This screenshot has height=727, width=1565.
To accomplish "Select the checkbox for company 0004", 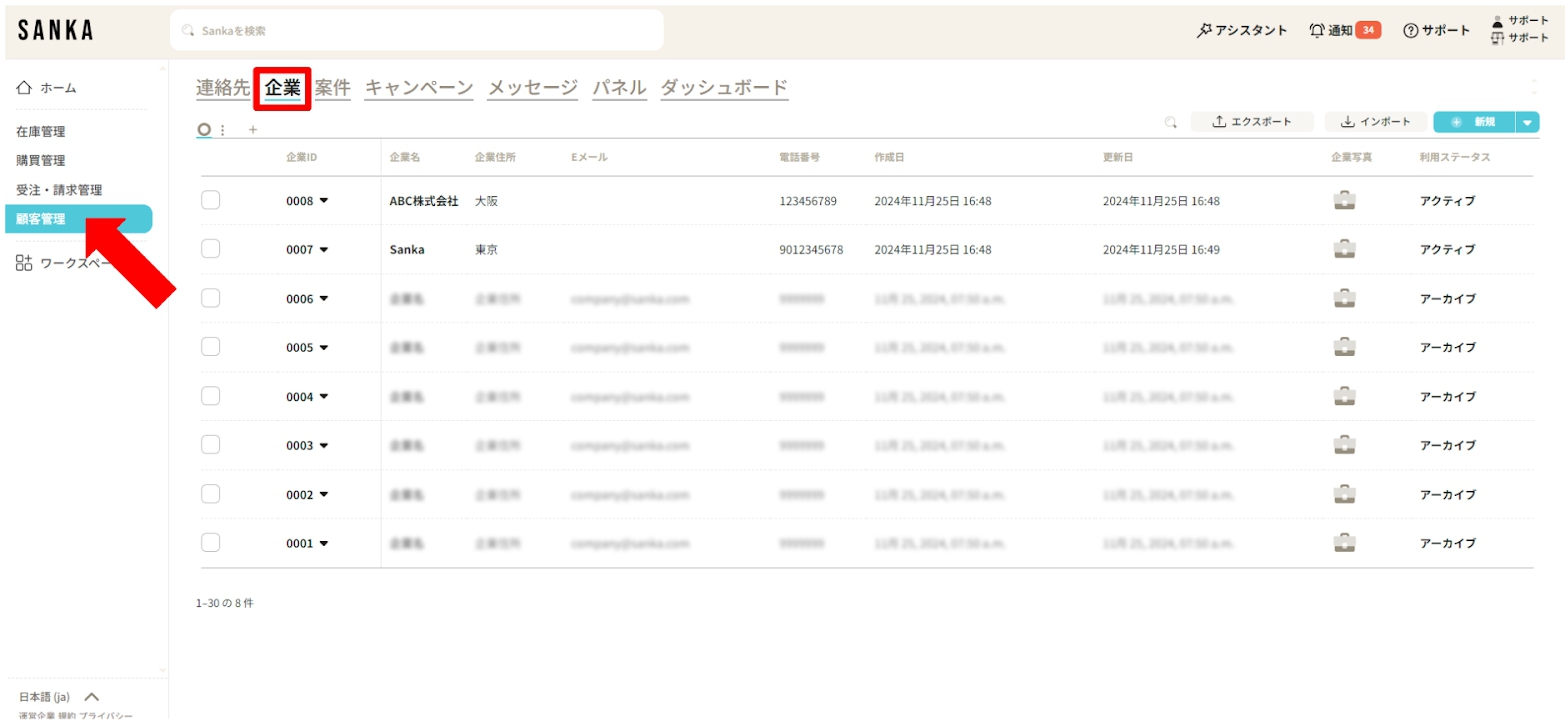I will click(x=210, y=395).
